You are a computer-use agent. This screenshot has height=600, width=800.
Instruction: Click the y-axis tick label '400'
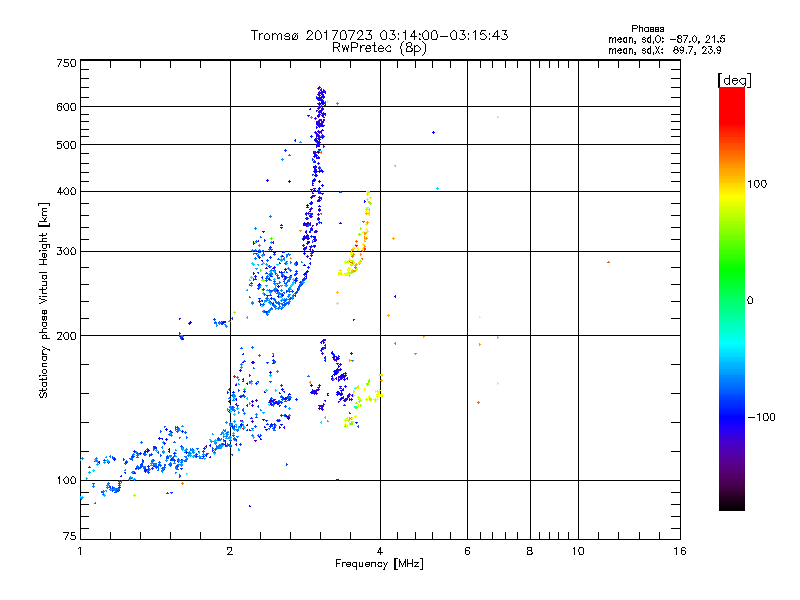pos(66,191)
